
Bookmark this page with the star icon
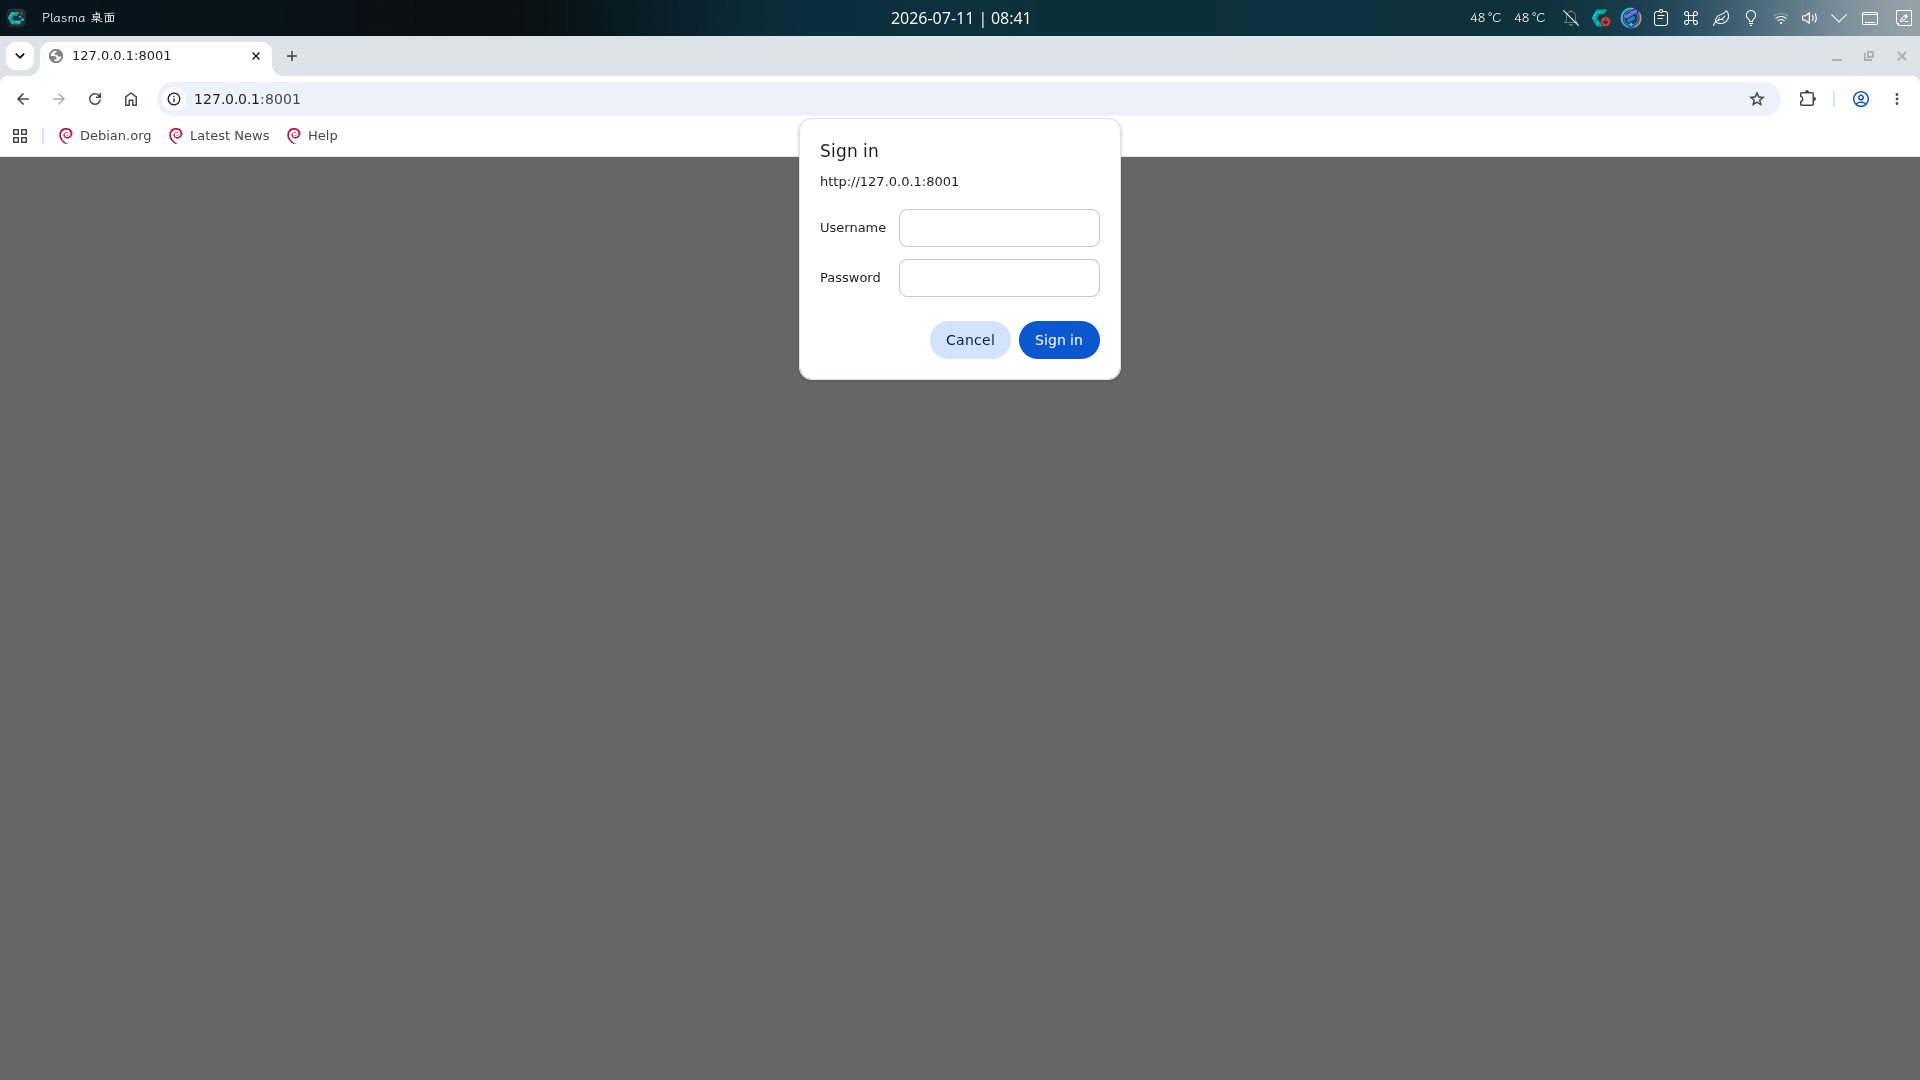(x=1757, y=99)
